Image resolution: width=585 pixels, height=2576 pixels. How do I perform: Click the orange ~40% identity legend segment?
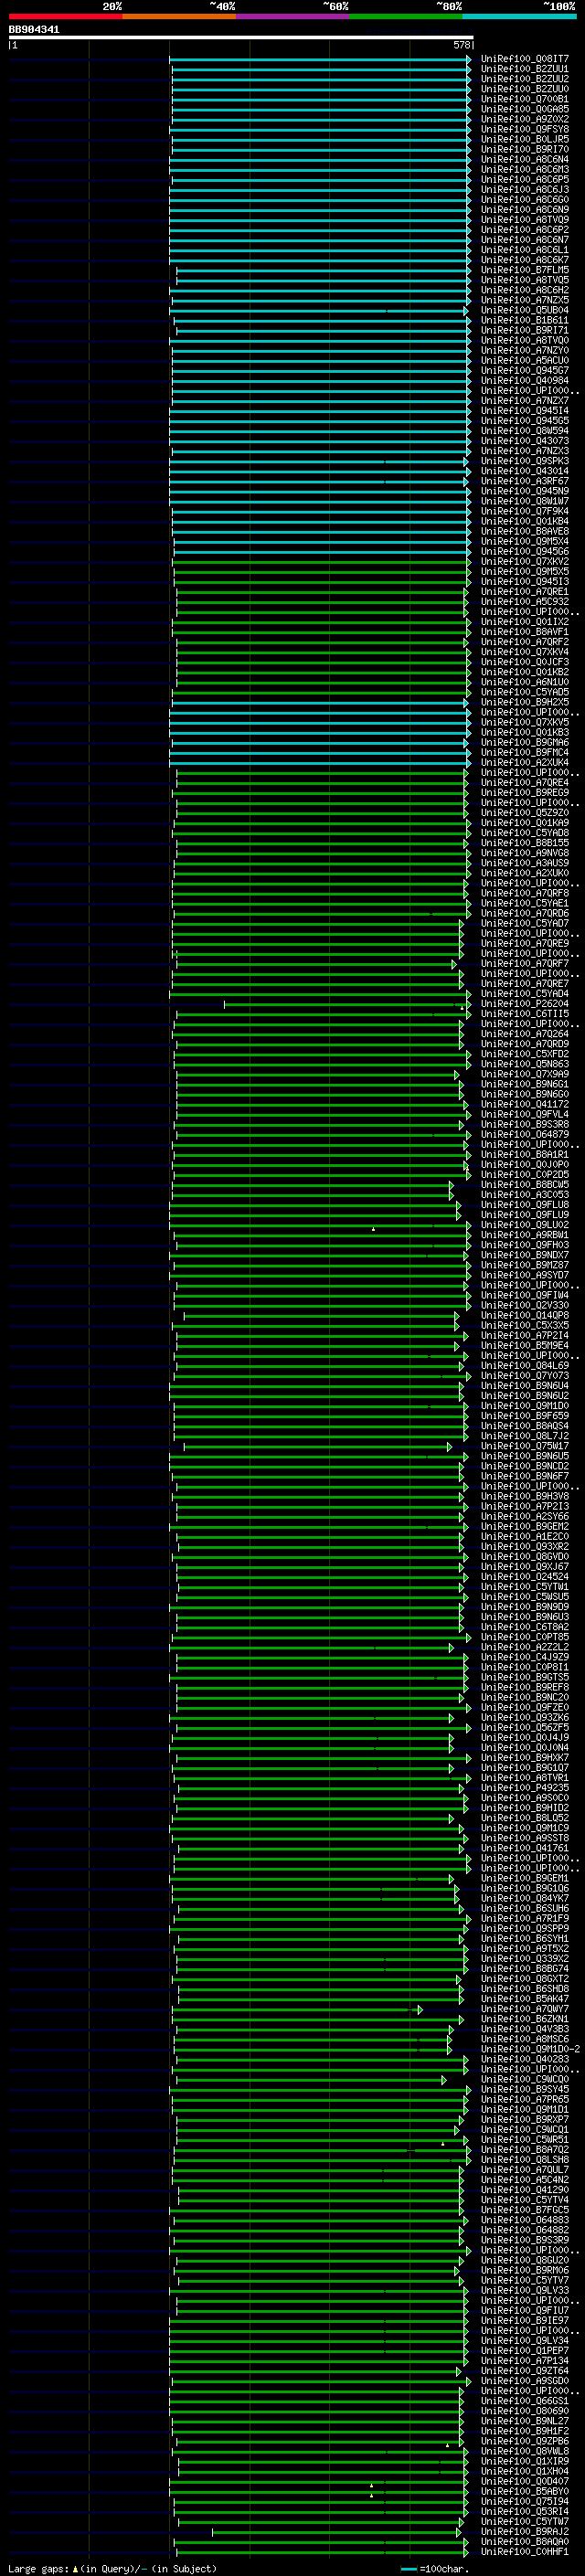(179, 16)
